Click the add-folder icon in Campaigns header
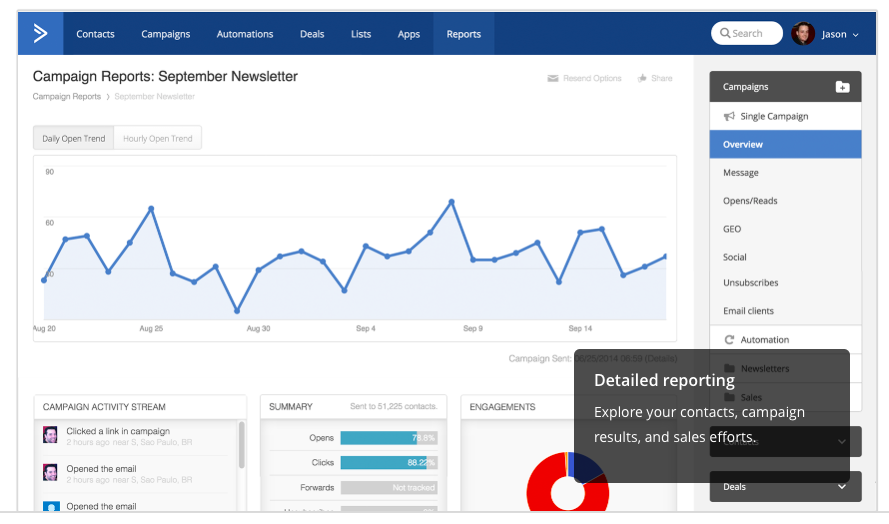Screen dimensions: 889x524 point(843,87)
